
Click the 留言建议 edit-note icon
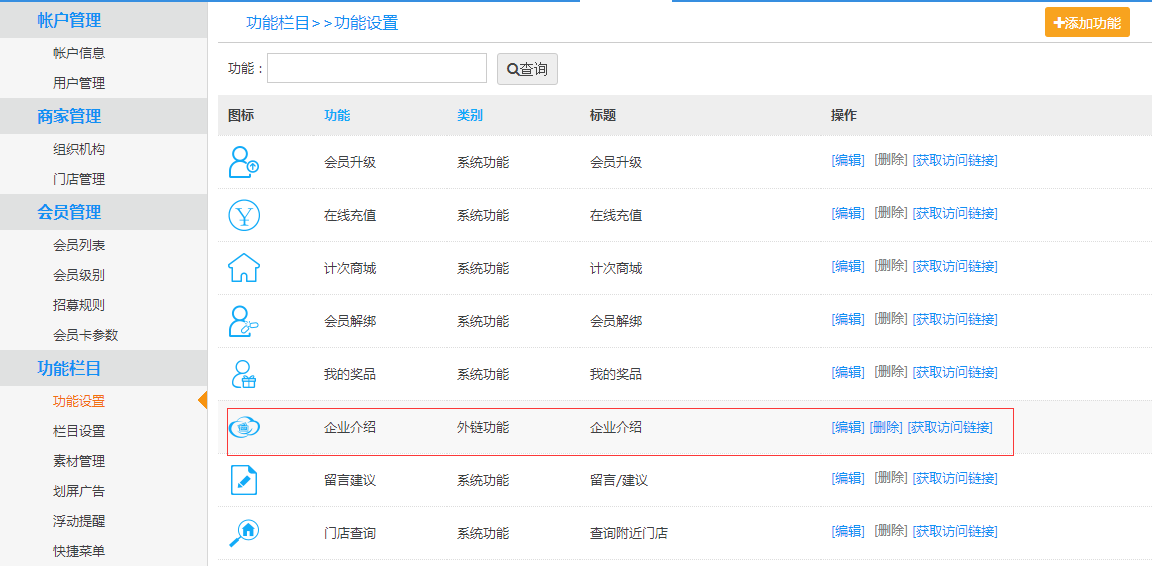pyautogui.click(x=244, y=480)
